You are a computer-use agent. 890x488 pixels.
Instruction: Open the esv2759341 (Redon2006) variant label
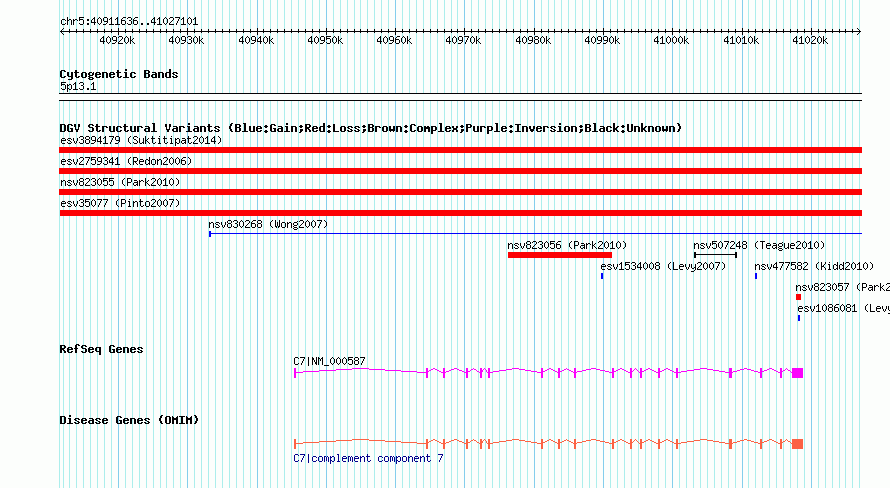pyautogui.click(x=126, y=161)
